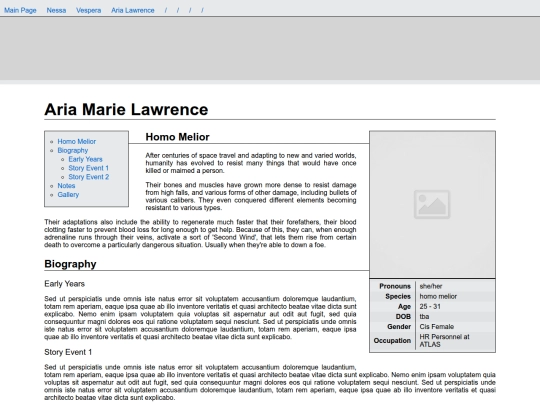
Task: Open Story Event 1 contents link
Action: (x=89, y=168)
